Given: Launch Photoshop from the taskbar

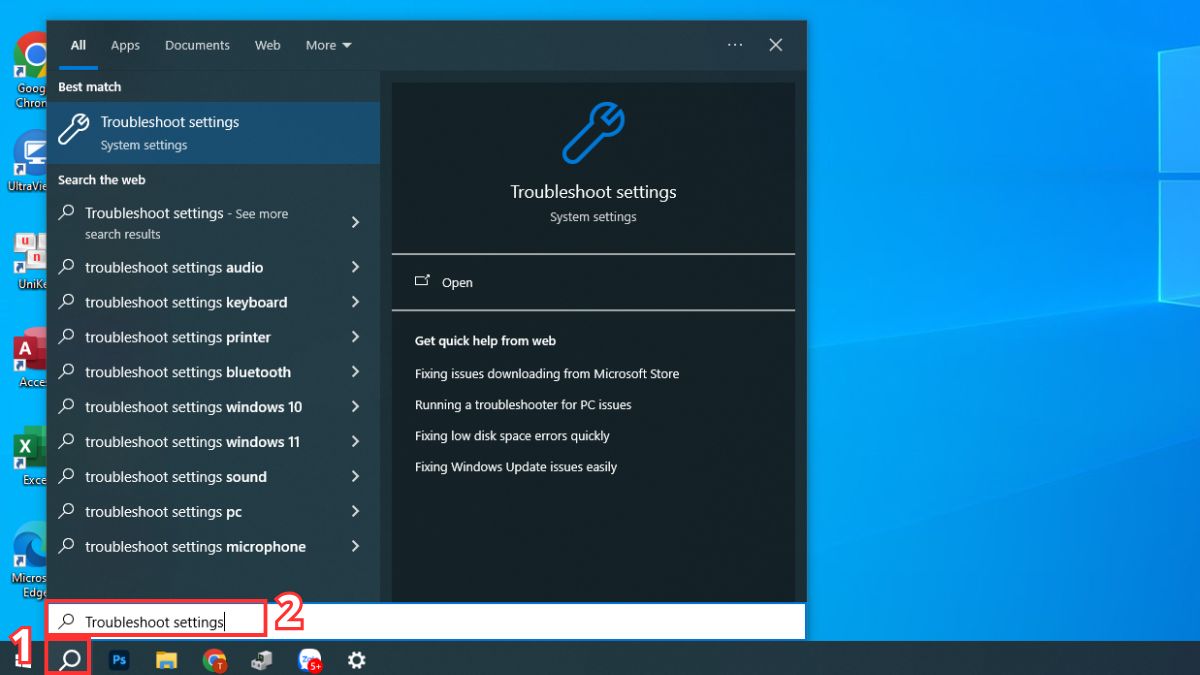Looking at the screenshot, I should click(x=119, y=660).
